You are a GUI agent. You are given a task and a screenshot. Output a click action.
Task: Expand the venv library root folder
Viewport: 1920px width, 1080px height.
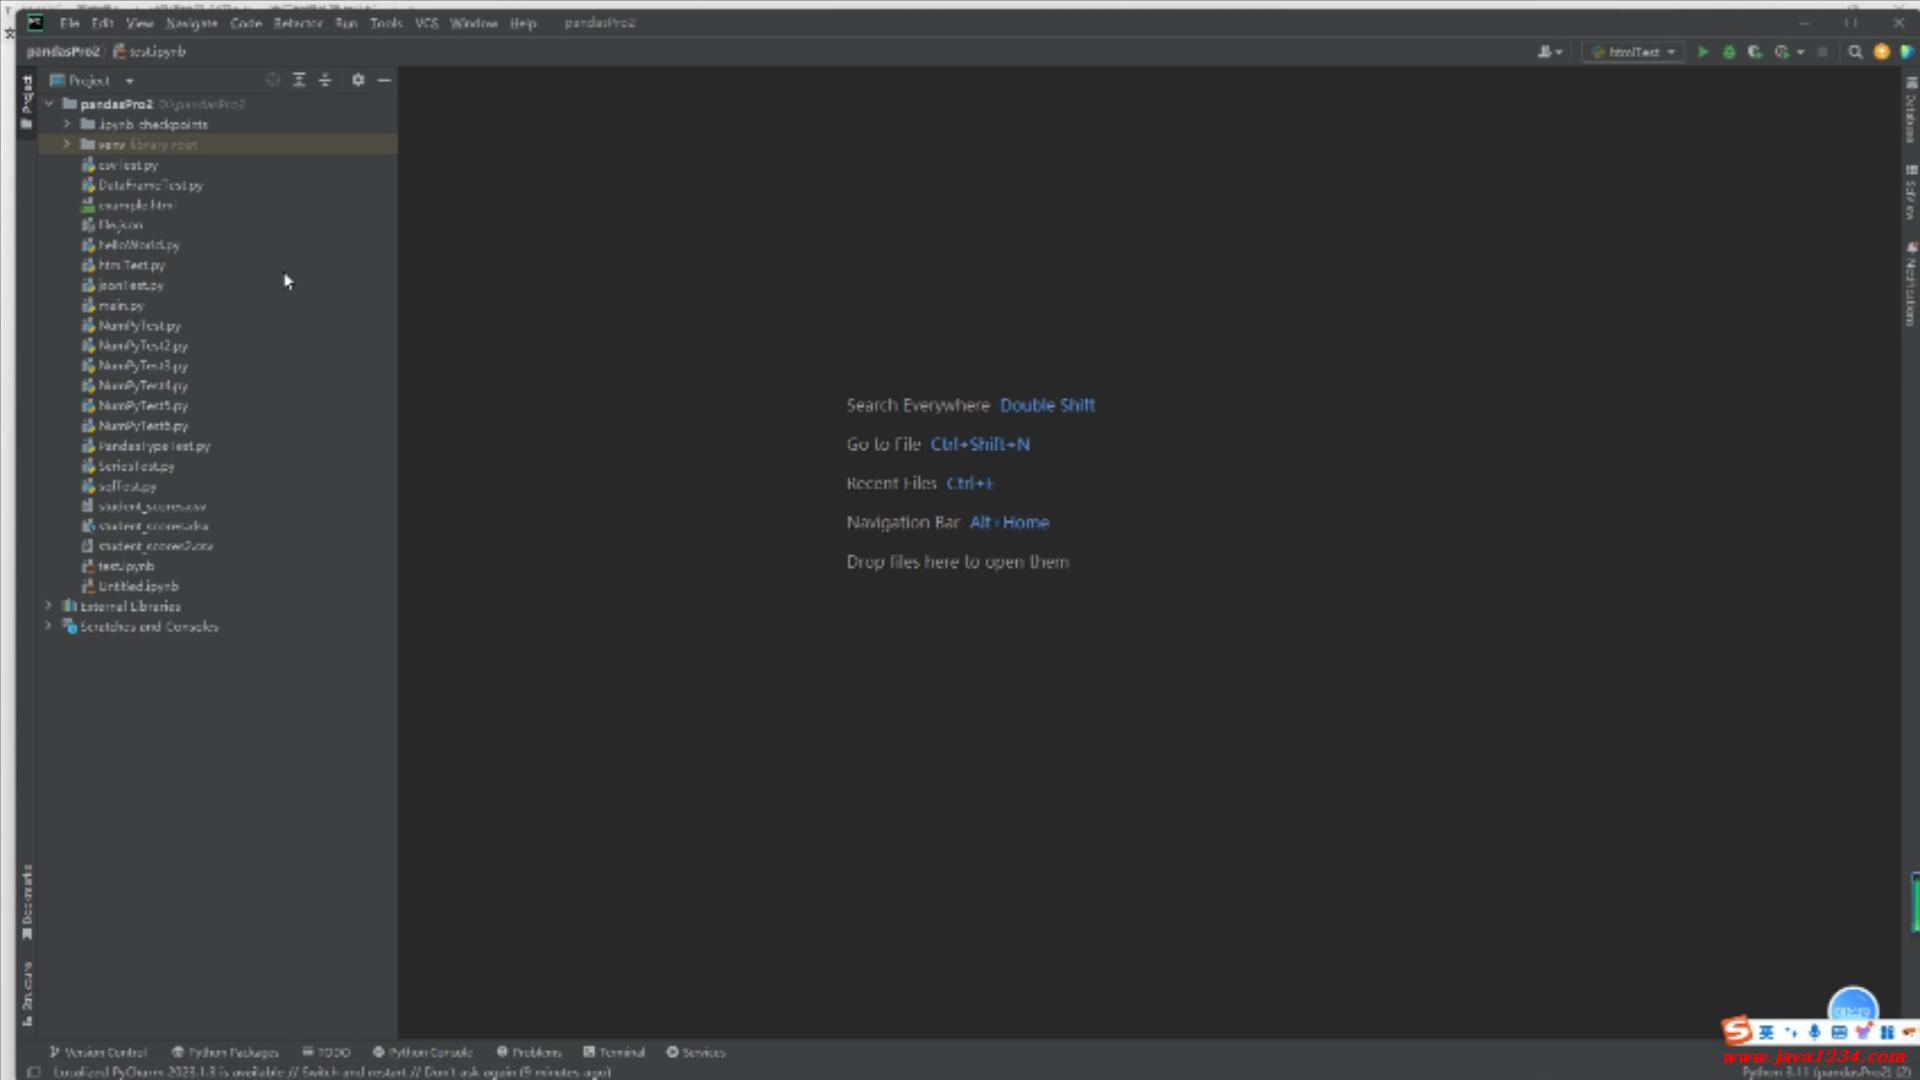pos(67,144)
